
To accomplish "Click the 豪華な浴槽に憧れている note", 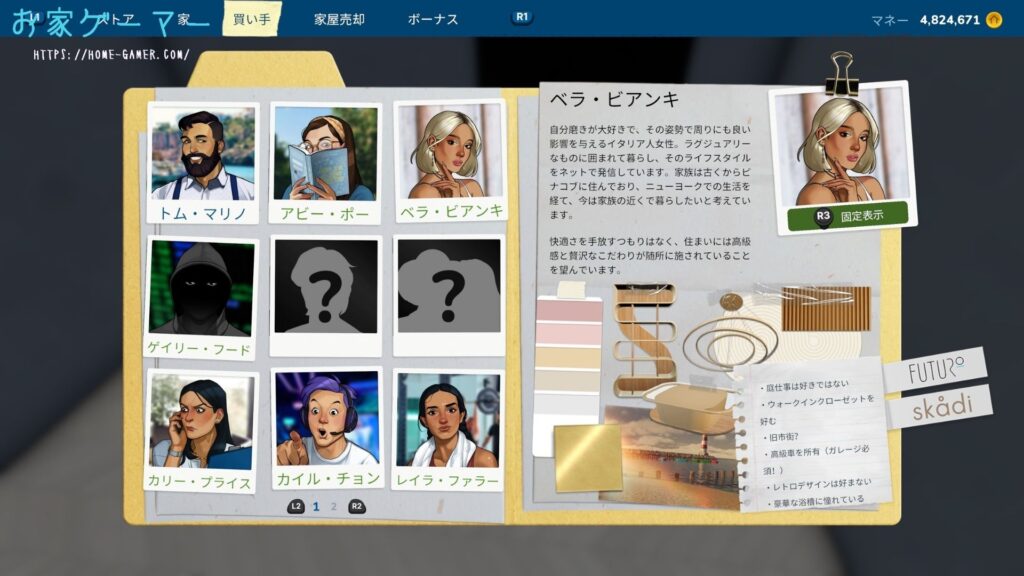I will click(816, 502).
